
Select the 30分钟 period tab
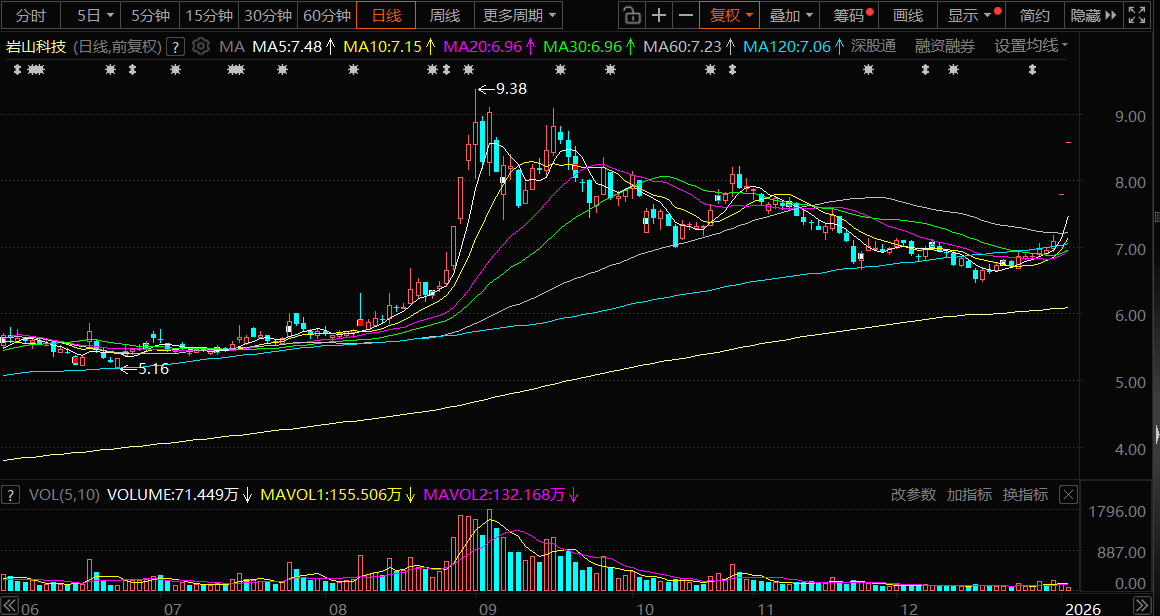tap(268, 15)
